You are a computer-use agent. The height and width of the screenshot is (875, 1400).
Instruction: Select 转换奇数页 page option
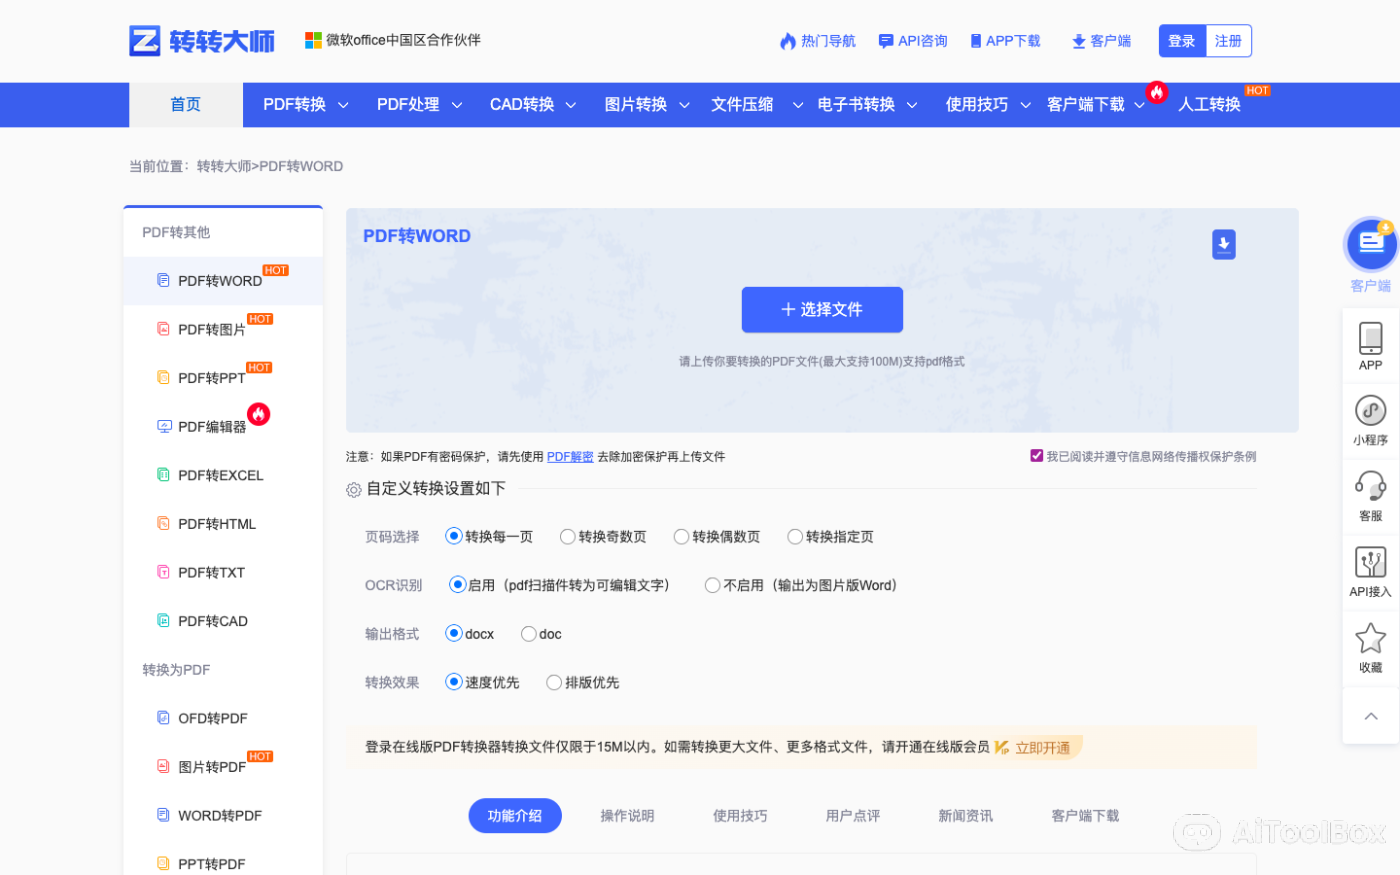[567, 536]
